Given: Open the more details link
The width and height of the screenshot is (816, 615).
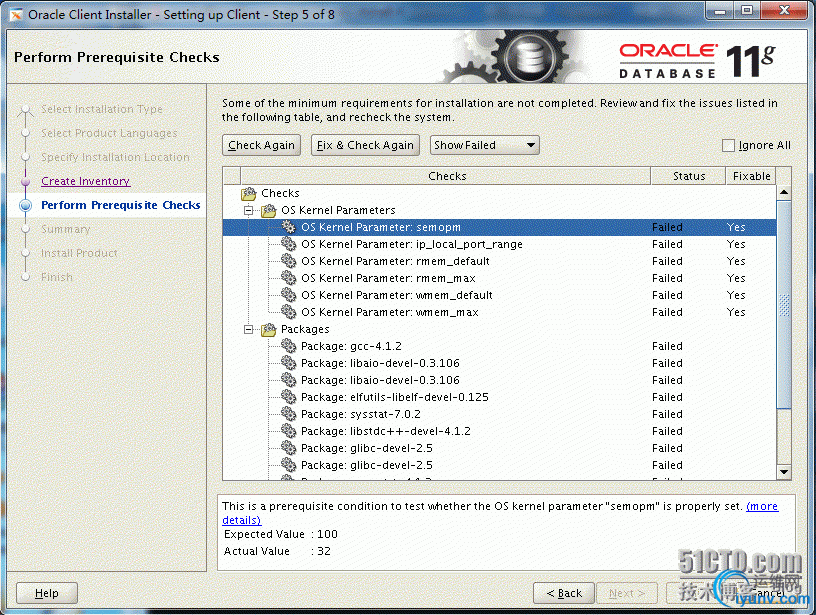Looking at the screenshot, I should (762, 506).
